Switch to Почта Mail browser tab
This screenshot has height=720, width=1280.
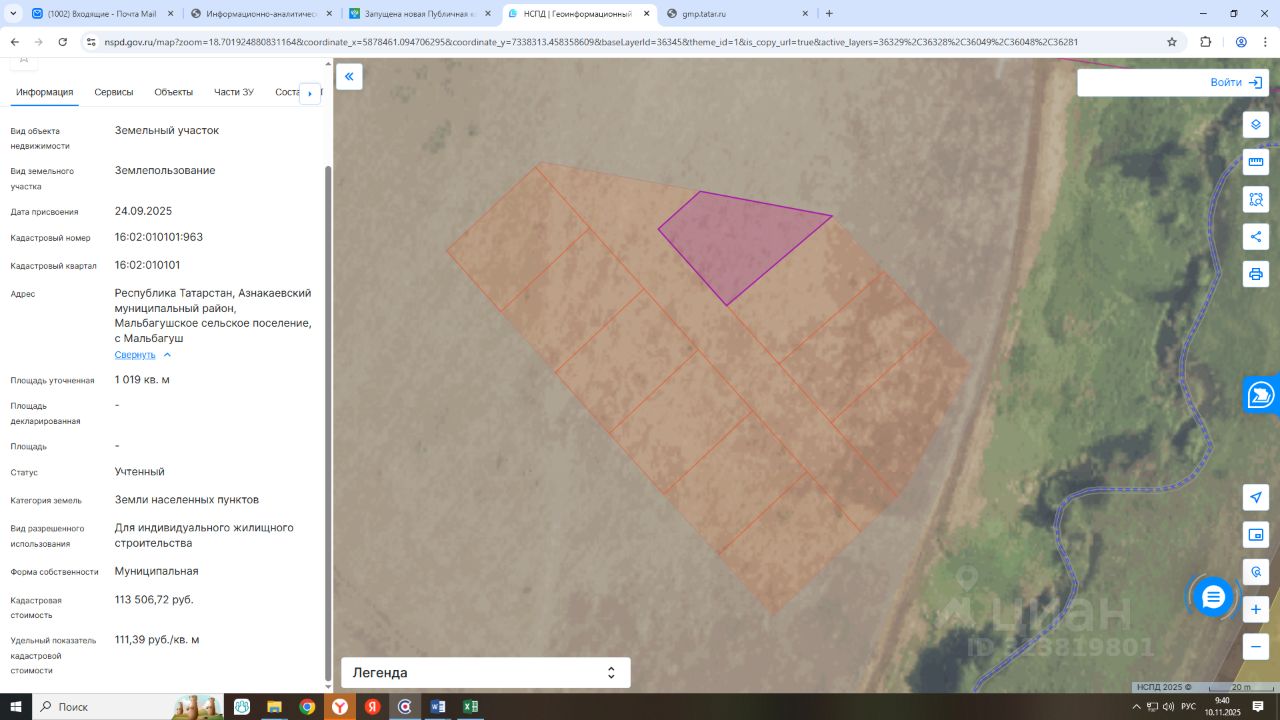[102, 14]
